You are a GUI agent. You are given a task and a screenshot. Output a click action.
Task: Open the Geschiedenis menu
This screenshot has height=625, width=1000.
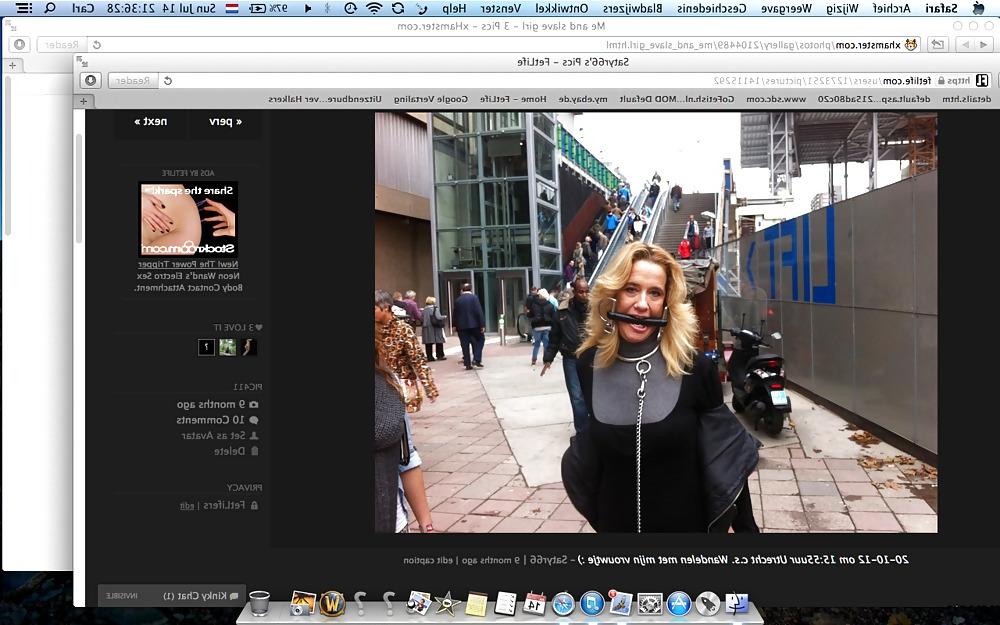(x=712, y=8)
